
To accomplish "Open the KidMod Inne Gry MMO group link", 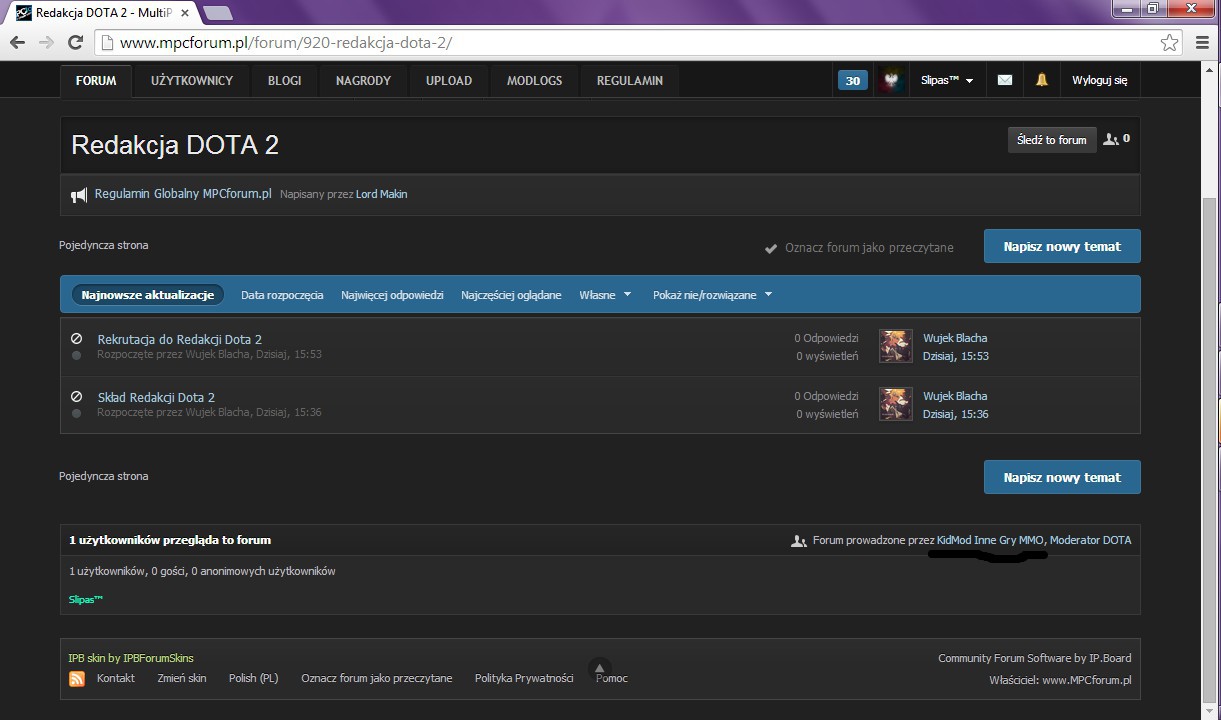I will (990, 540).
